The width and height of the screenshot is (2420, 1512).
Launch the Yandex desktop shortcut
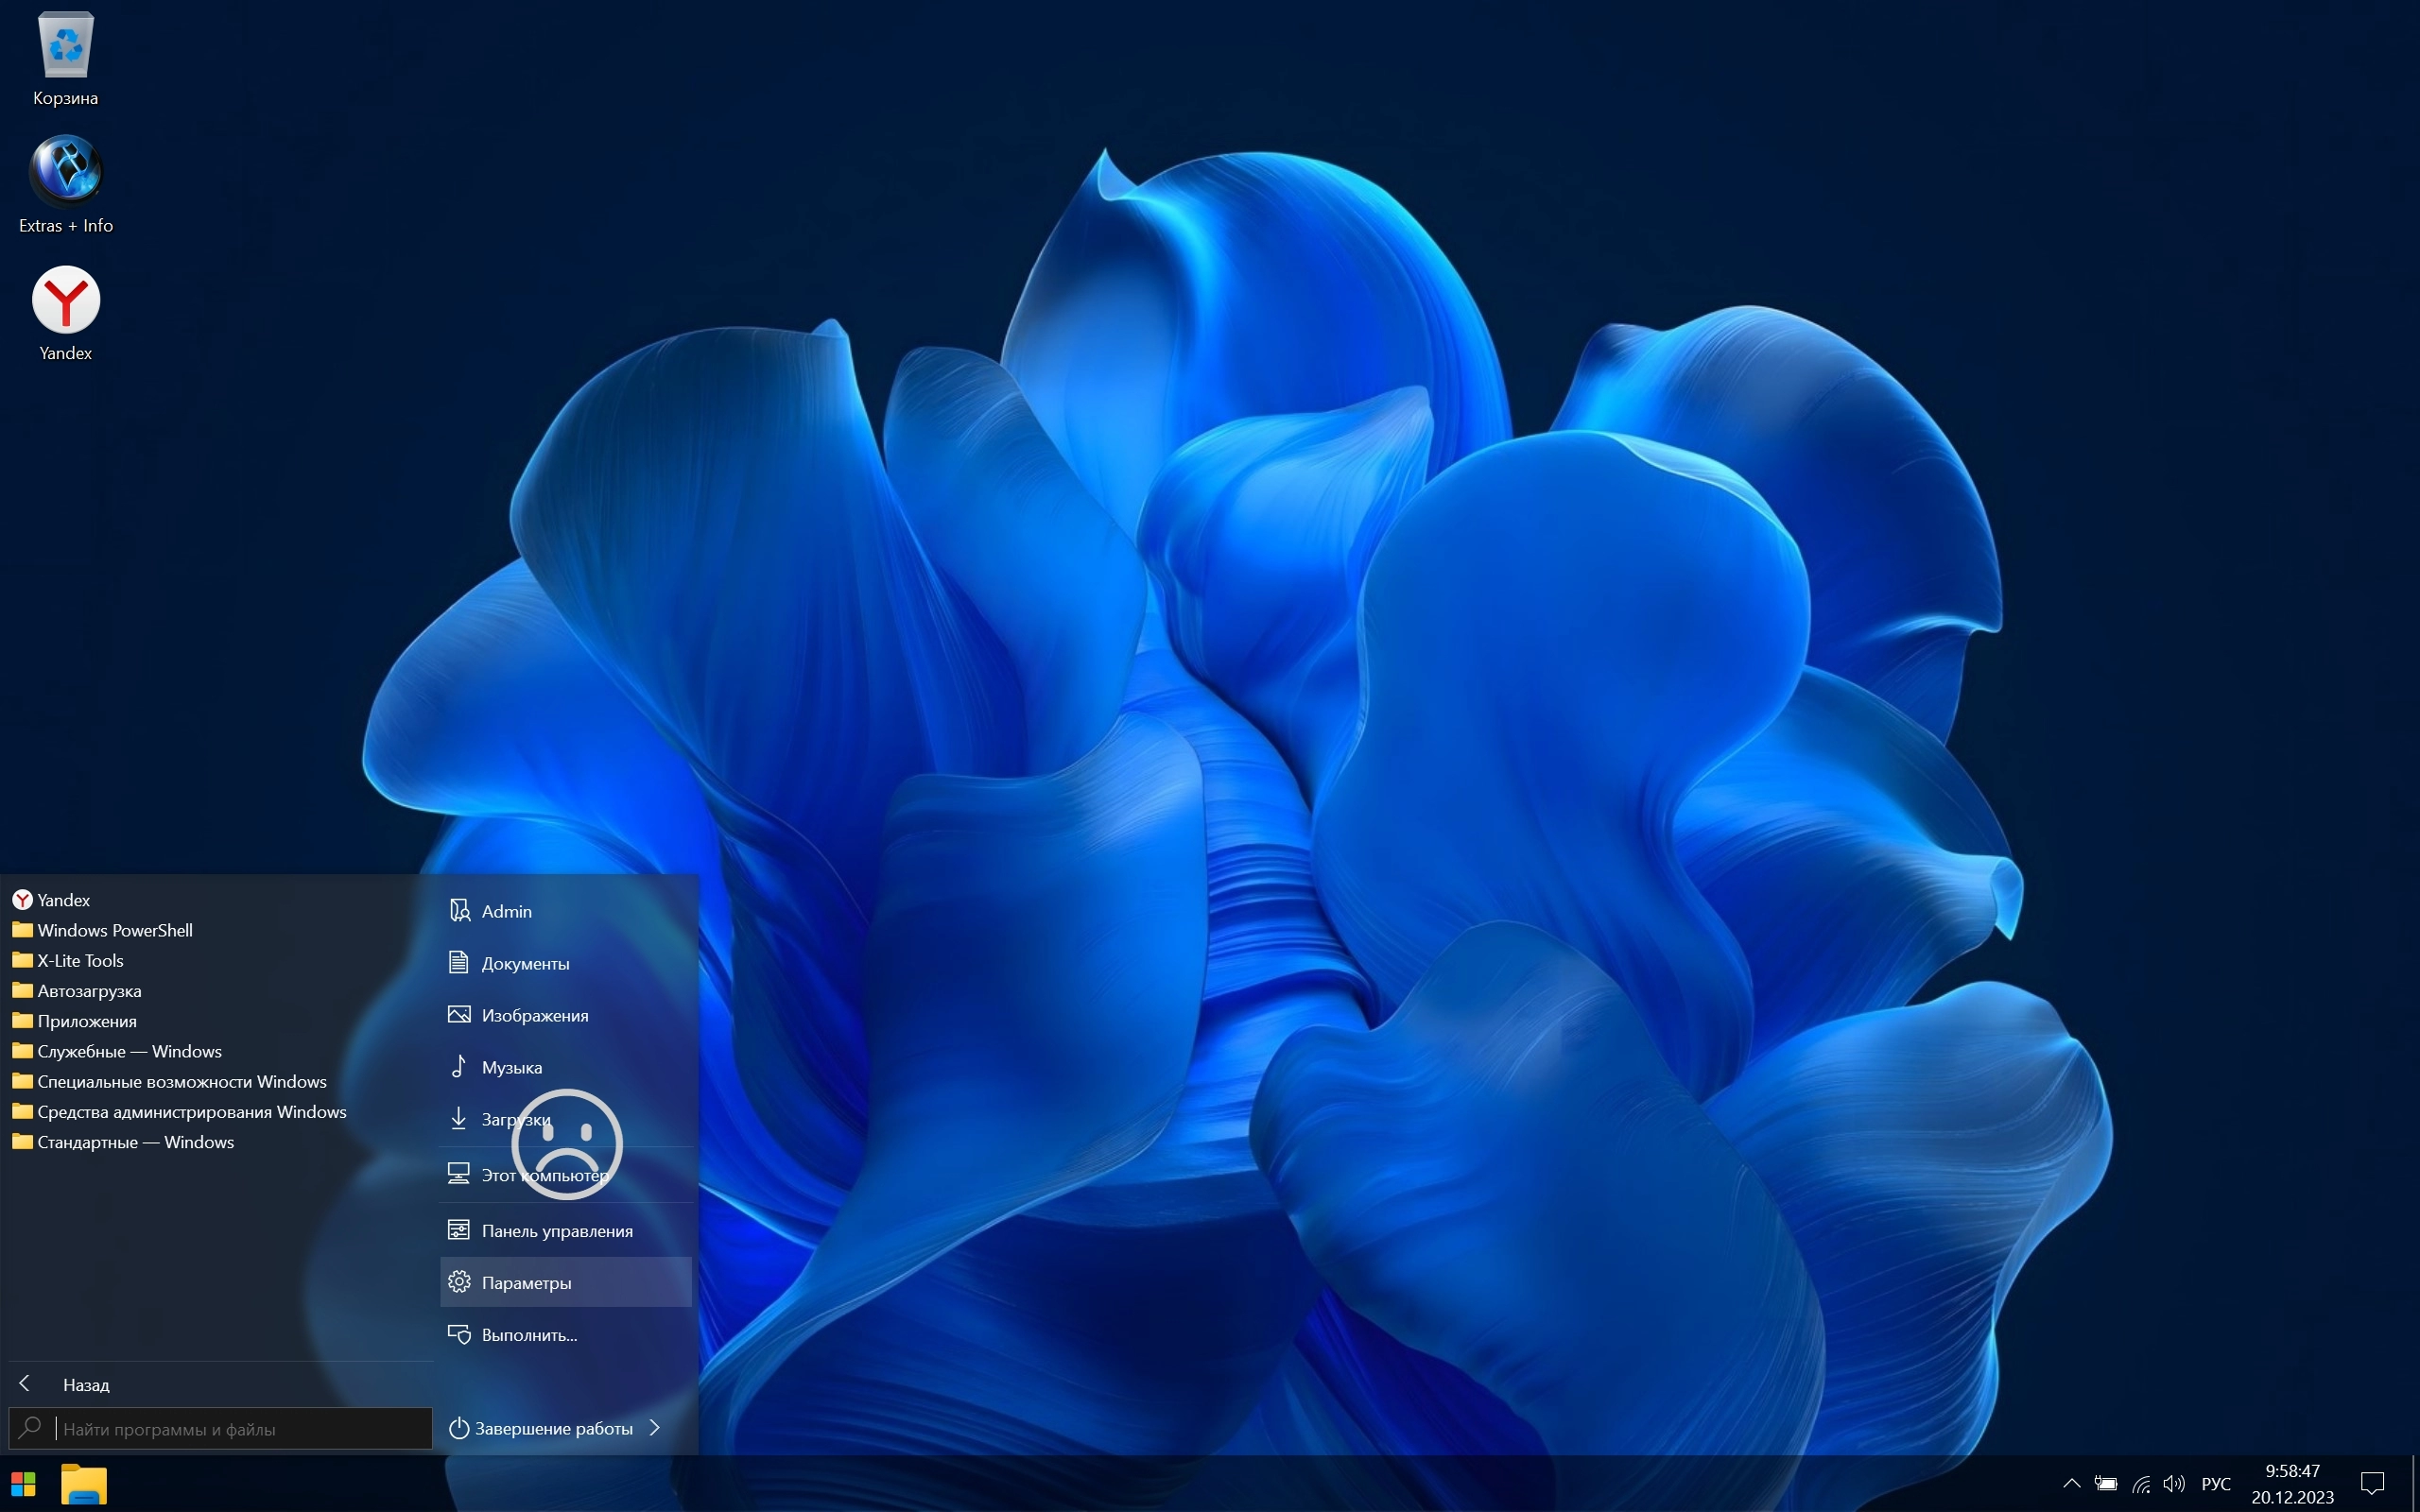pos(65,300)
